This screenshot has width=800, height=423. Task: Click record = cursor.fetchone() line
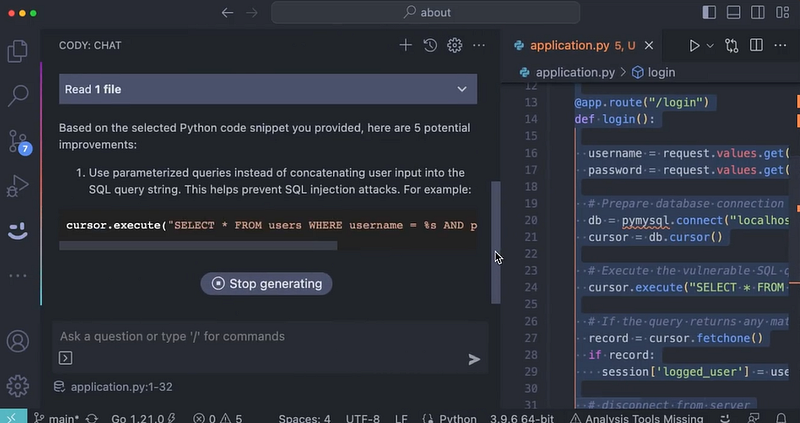[x=676, y=338]
